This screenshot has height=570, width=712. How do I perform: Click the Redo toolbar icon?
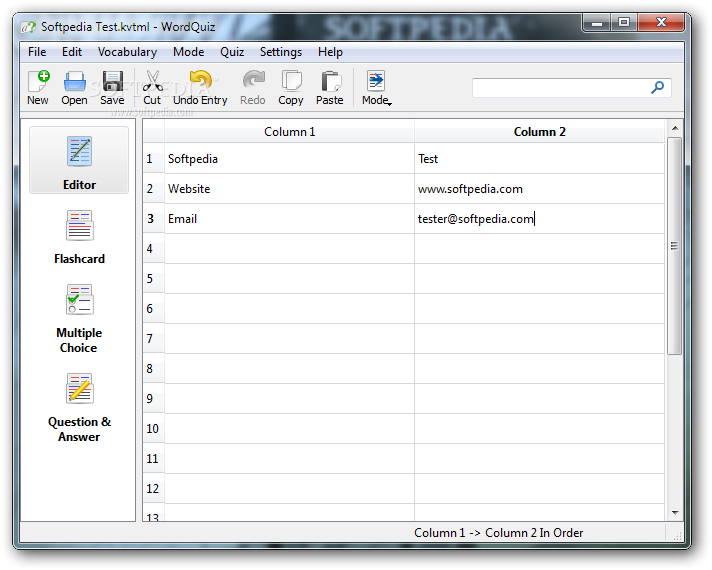point(253,88)
